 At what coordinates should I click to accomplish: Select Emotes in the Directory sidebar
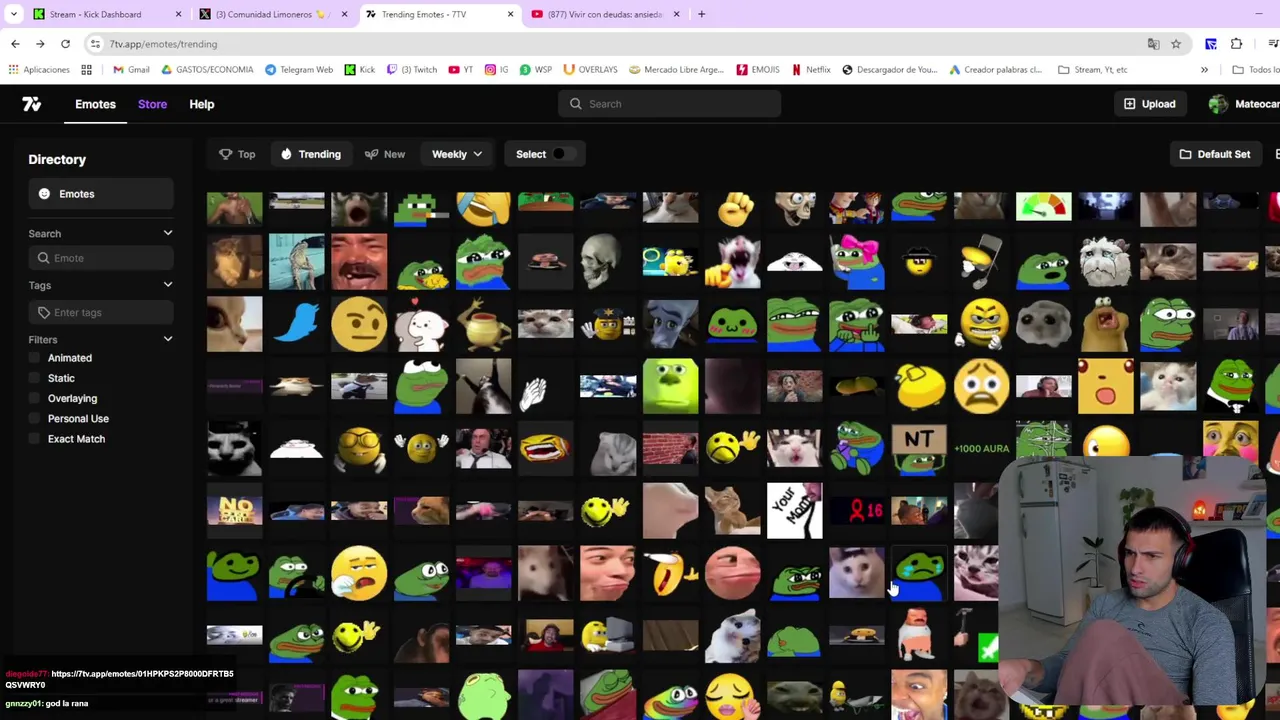(100, 194)
